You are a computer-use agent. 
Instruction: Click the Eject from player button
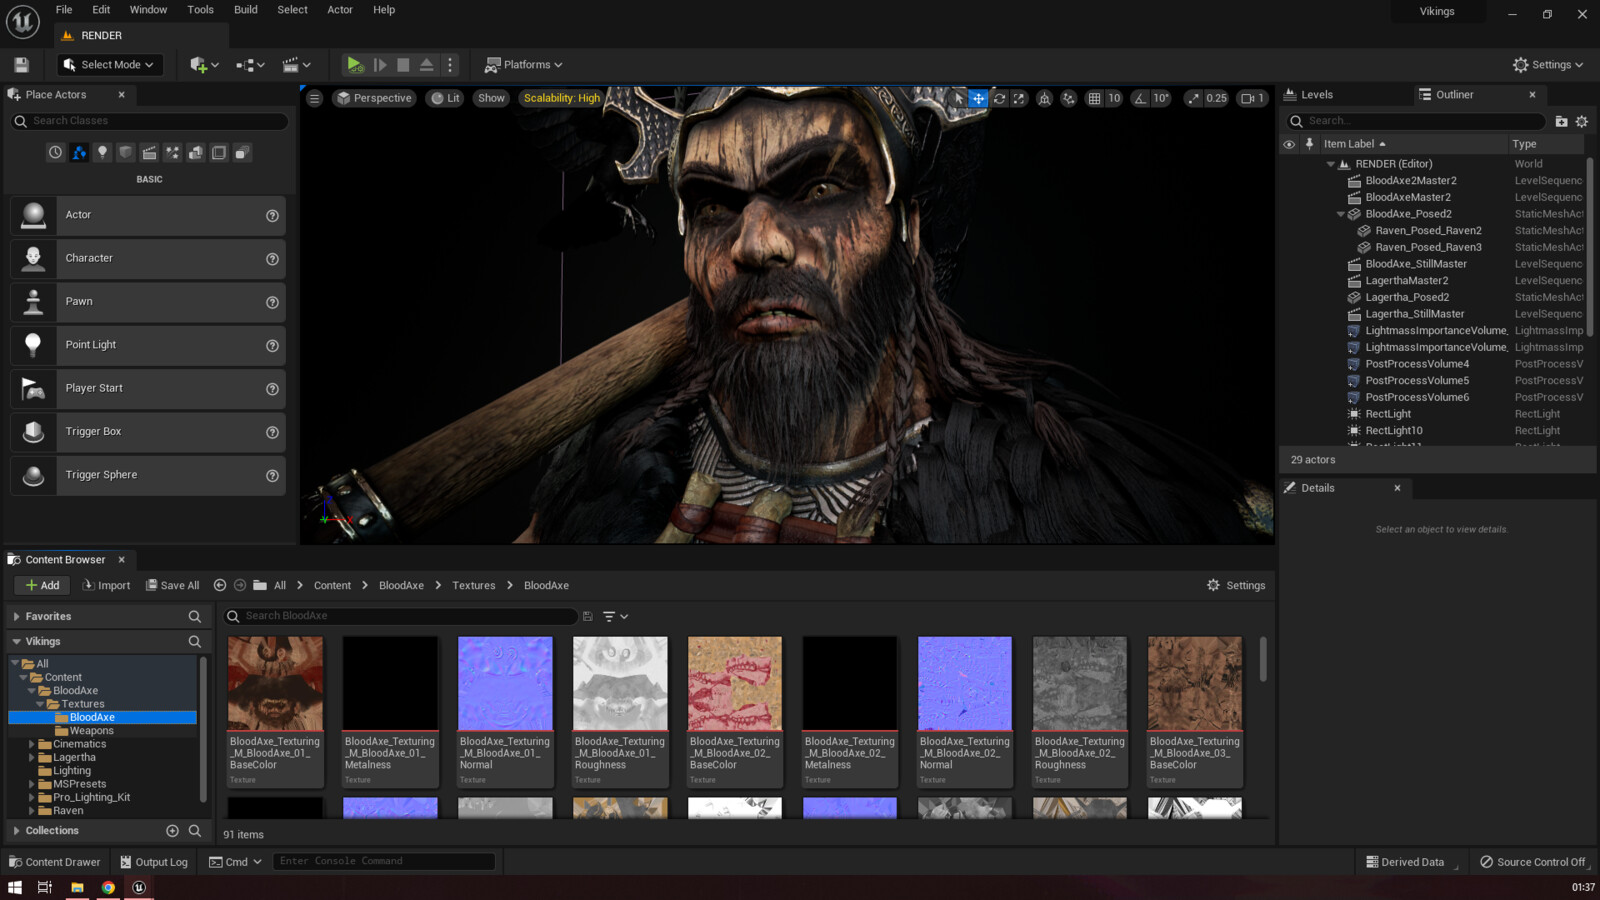coord(427,65)
